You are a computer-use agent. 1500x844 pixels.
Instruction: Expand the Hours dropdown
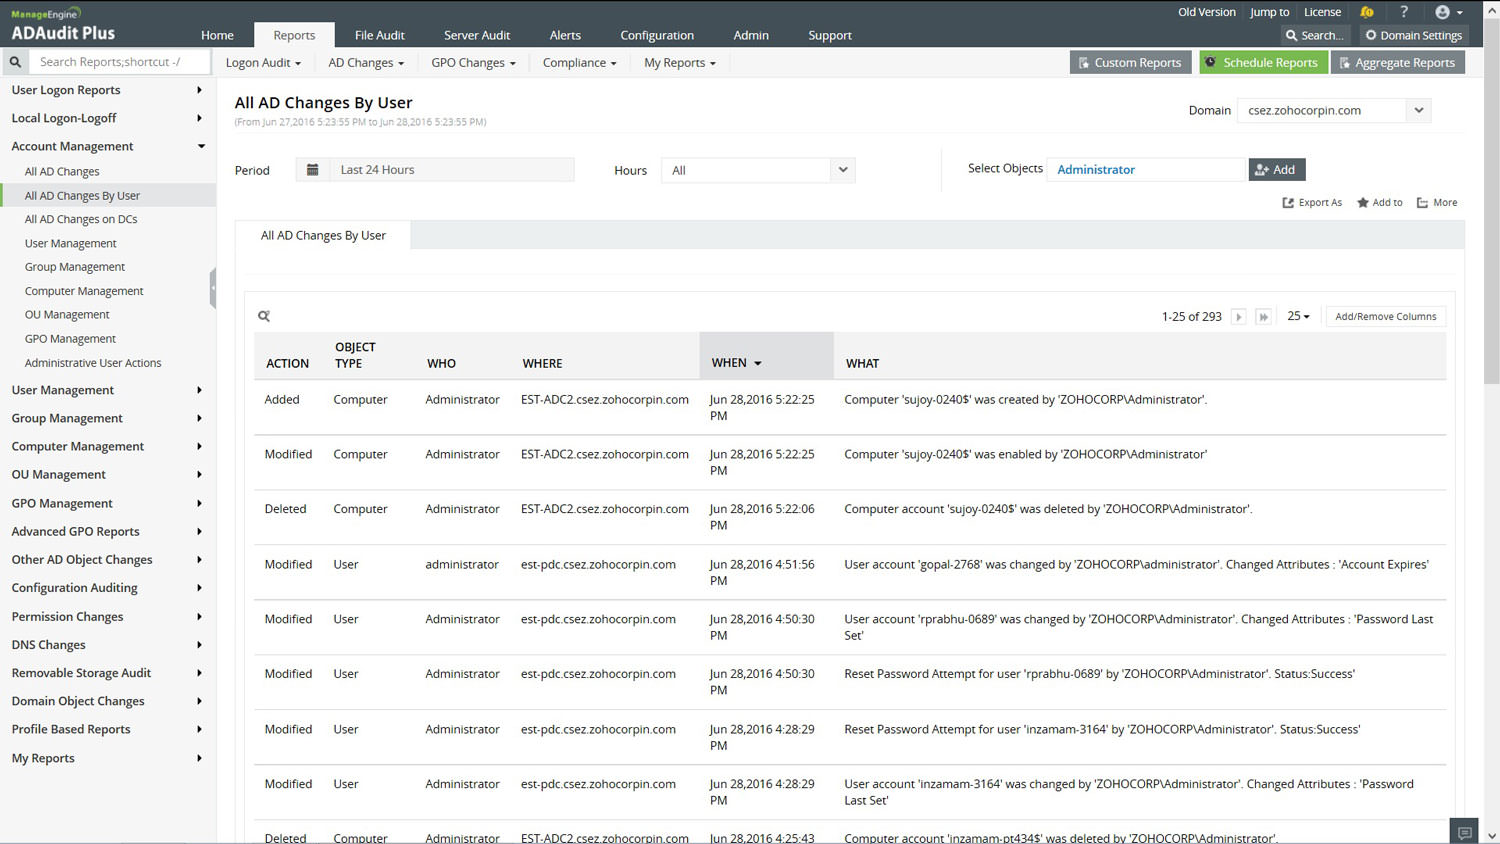(x=842, y=170)
